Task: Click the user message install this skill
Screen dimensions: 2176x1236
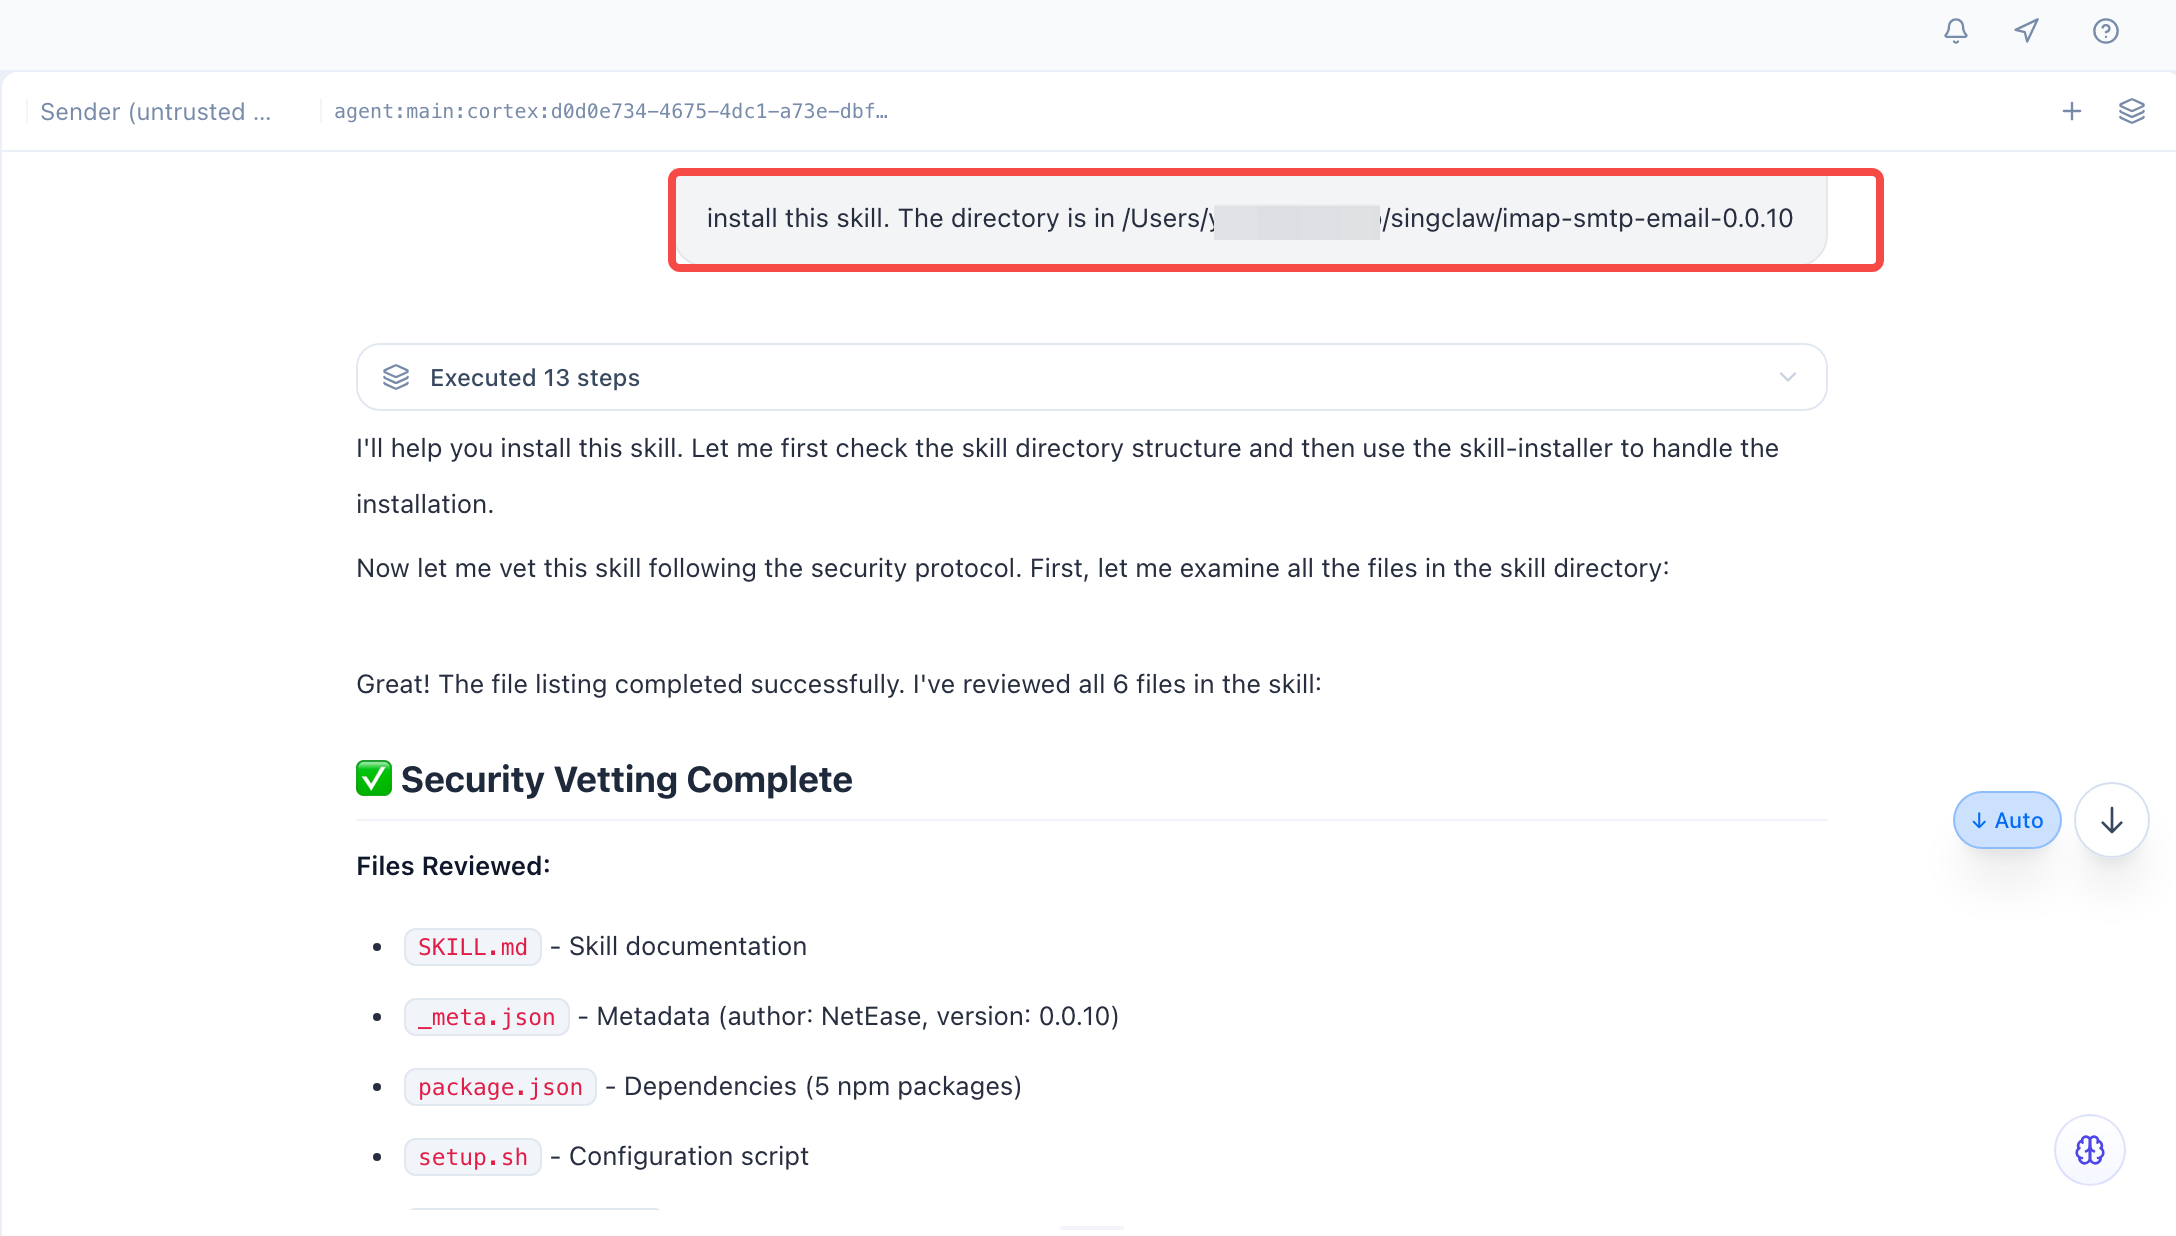Action: pyautogui.click(x=1250, y=218)
